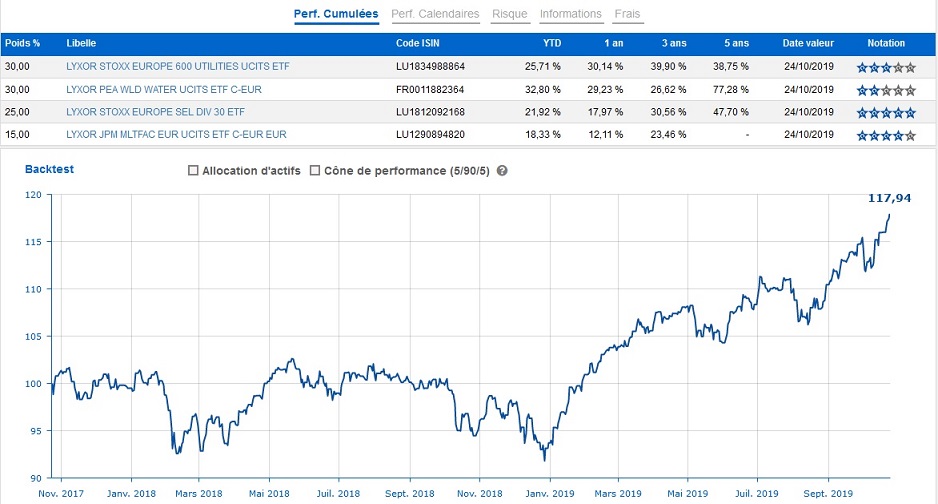Click 3 ans value 30,56 %
This screenshot has width=938, height=504.
(x=668, y=112)
